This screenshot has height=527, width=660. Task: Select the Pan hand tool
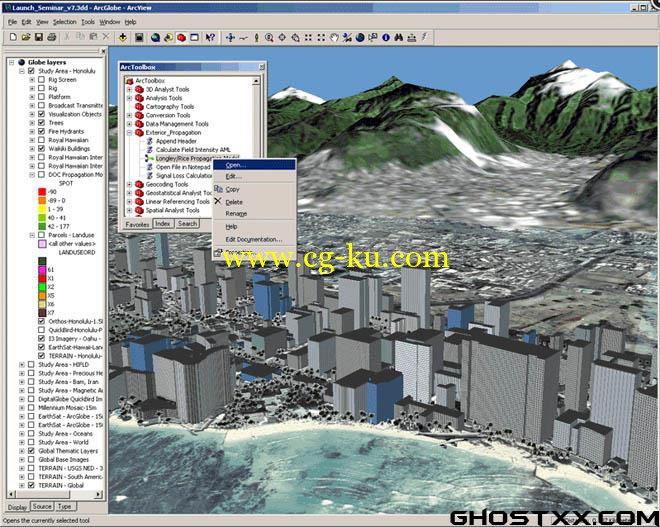point(334,37)
